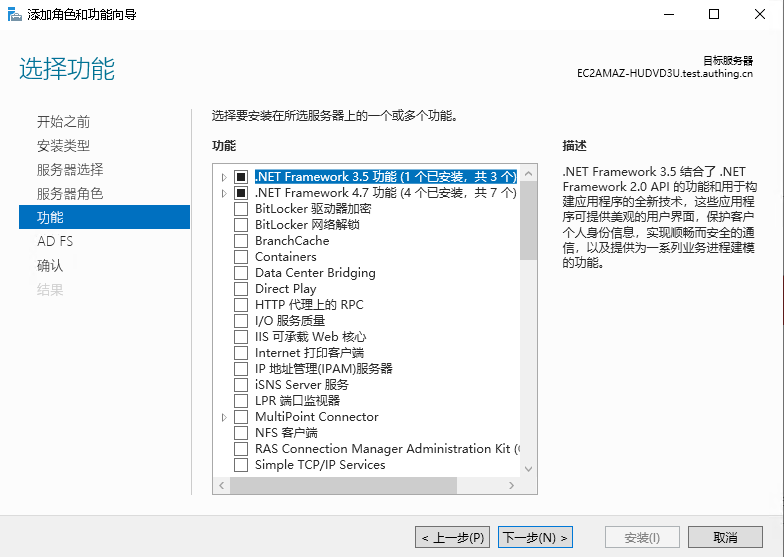Click the horizontal scrollbar thumb

point(344,486)
